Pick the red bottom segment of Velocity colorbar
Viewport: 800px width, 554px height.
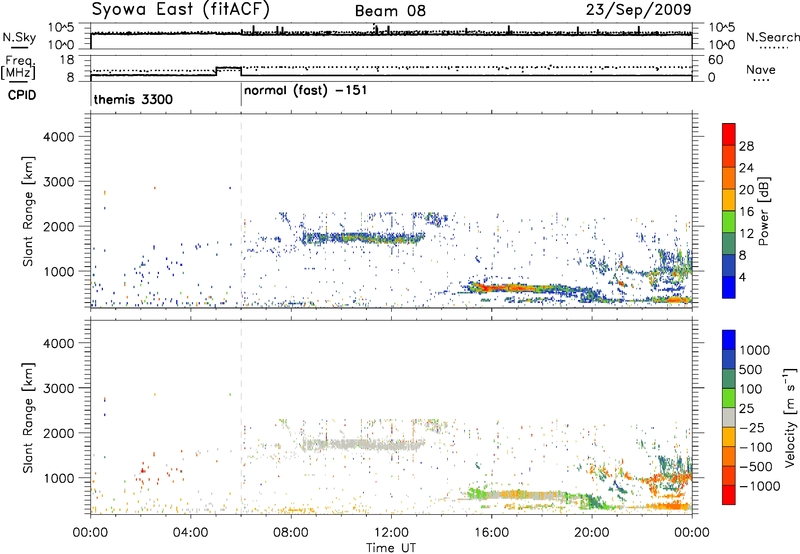click(x=729, y=495)
